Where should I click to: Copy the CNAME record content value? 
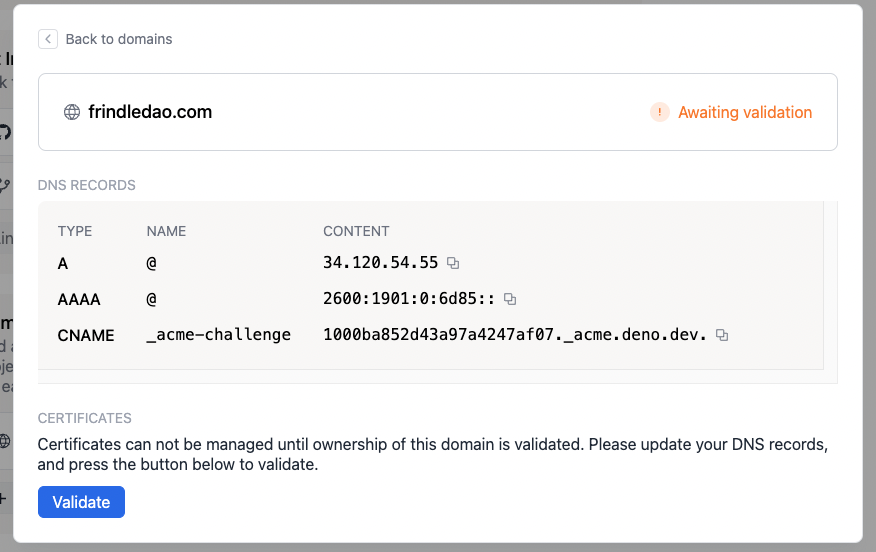(x=722, y=335)
